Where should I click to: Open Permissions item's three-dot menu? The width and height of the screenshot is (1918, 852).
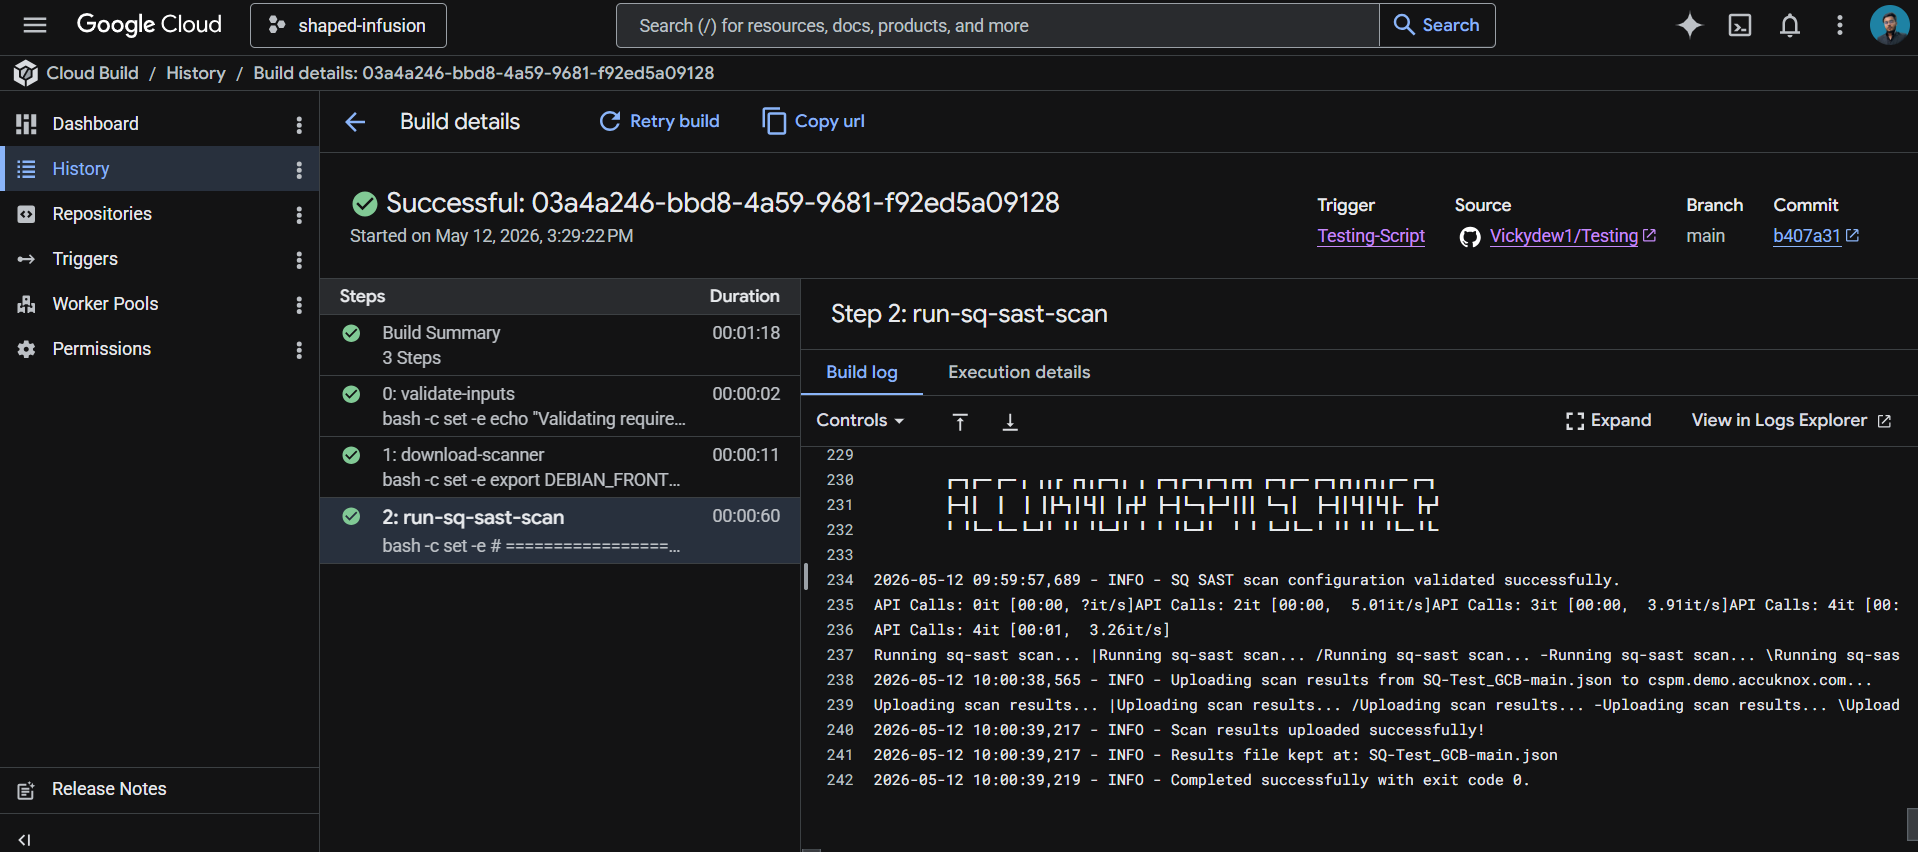299,349
